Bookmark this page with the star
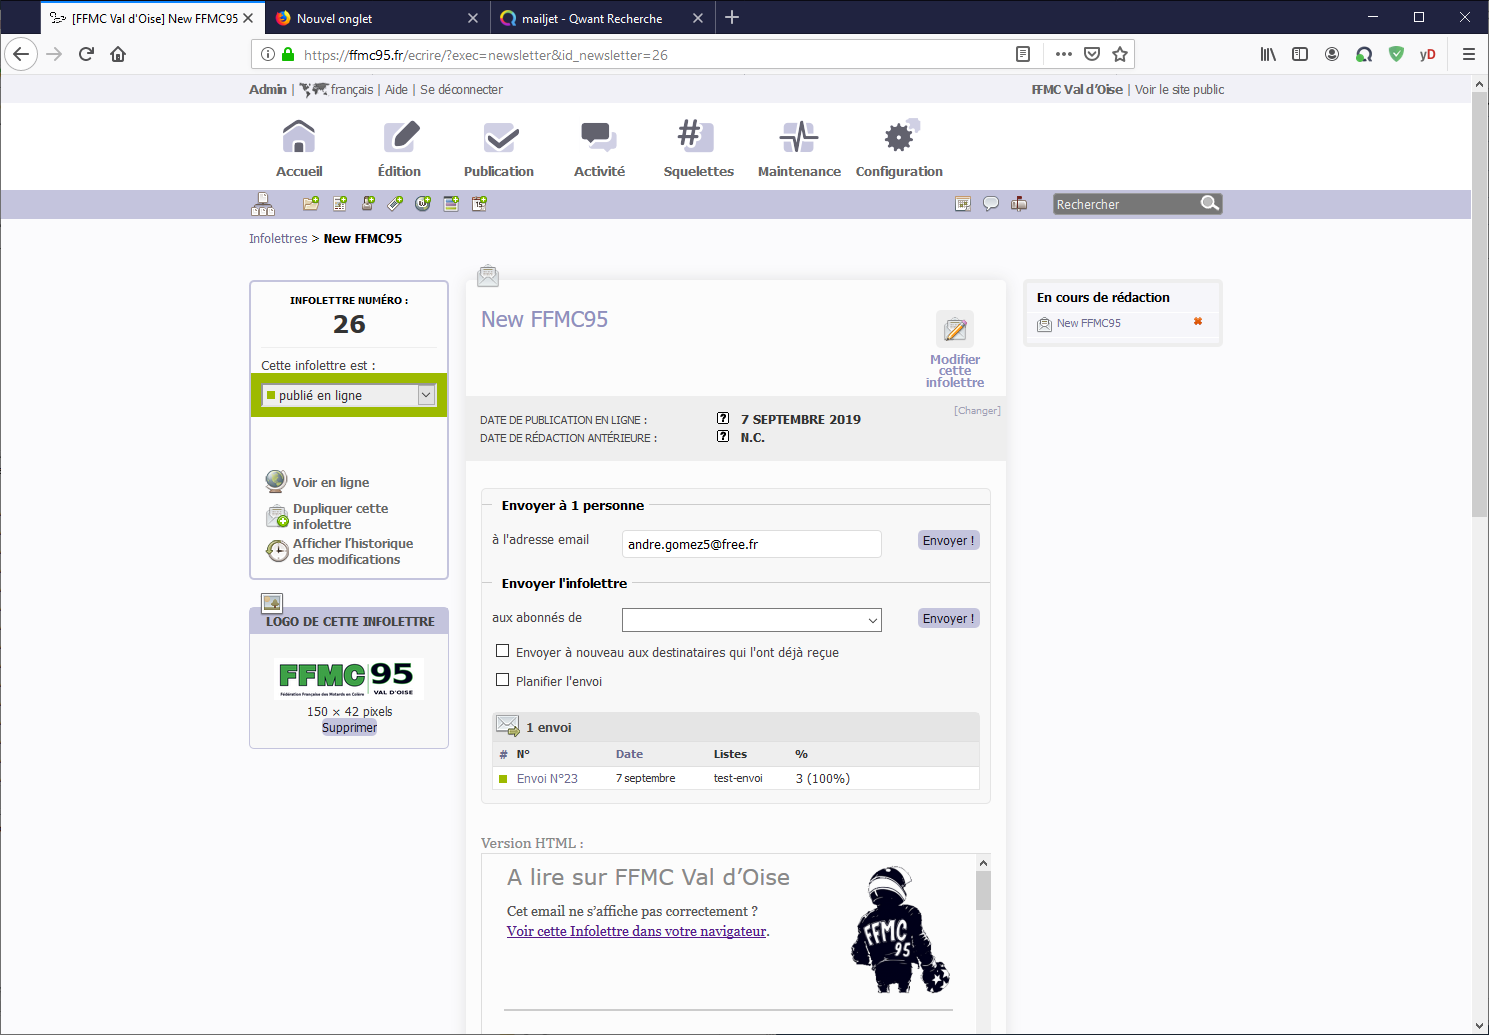This screenshot has height=1035, width=1489. point(1120,54)
